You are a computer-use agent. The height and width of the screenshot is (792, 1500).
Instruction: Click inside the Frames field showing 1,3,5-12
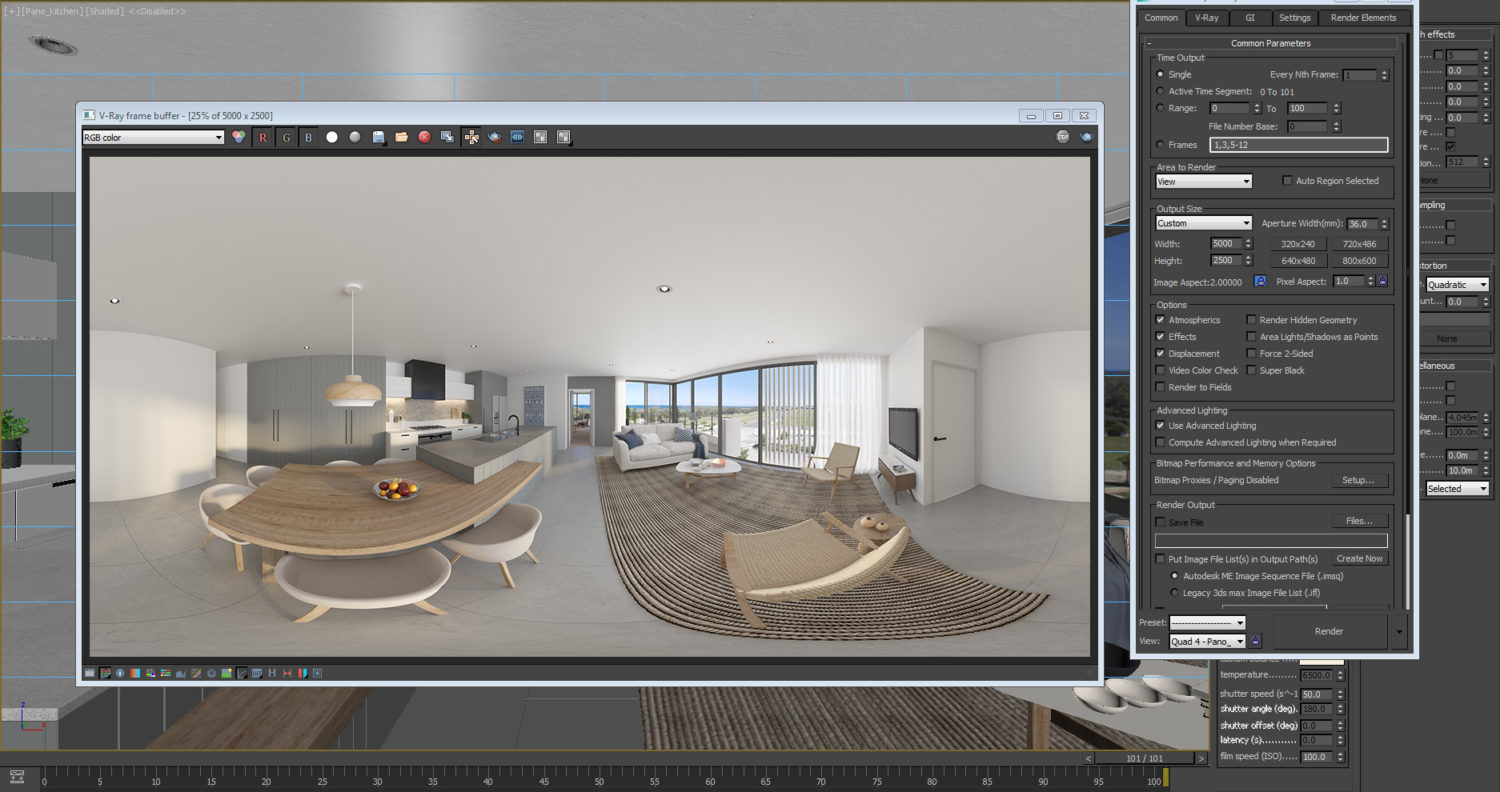click(x=1298, y=144)
